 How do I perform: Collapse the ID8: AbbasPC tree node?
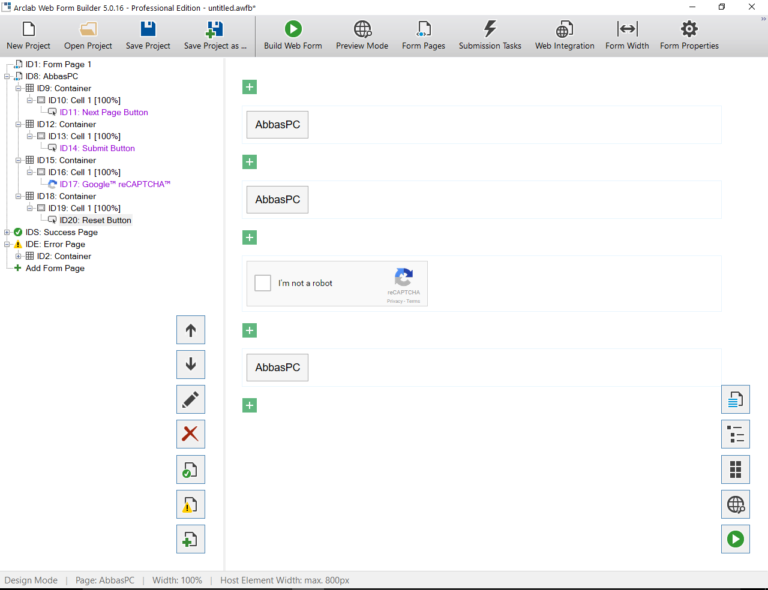point(7,76)
